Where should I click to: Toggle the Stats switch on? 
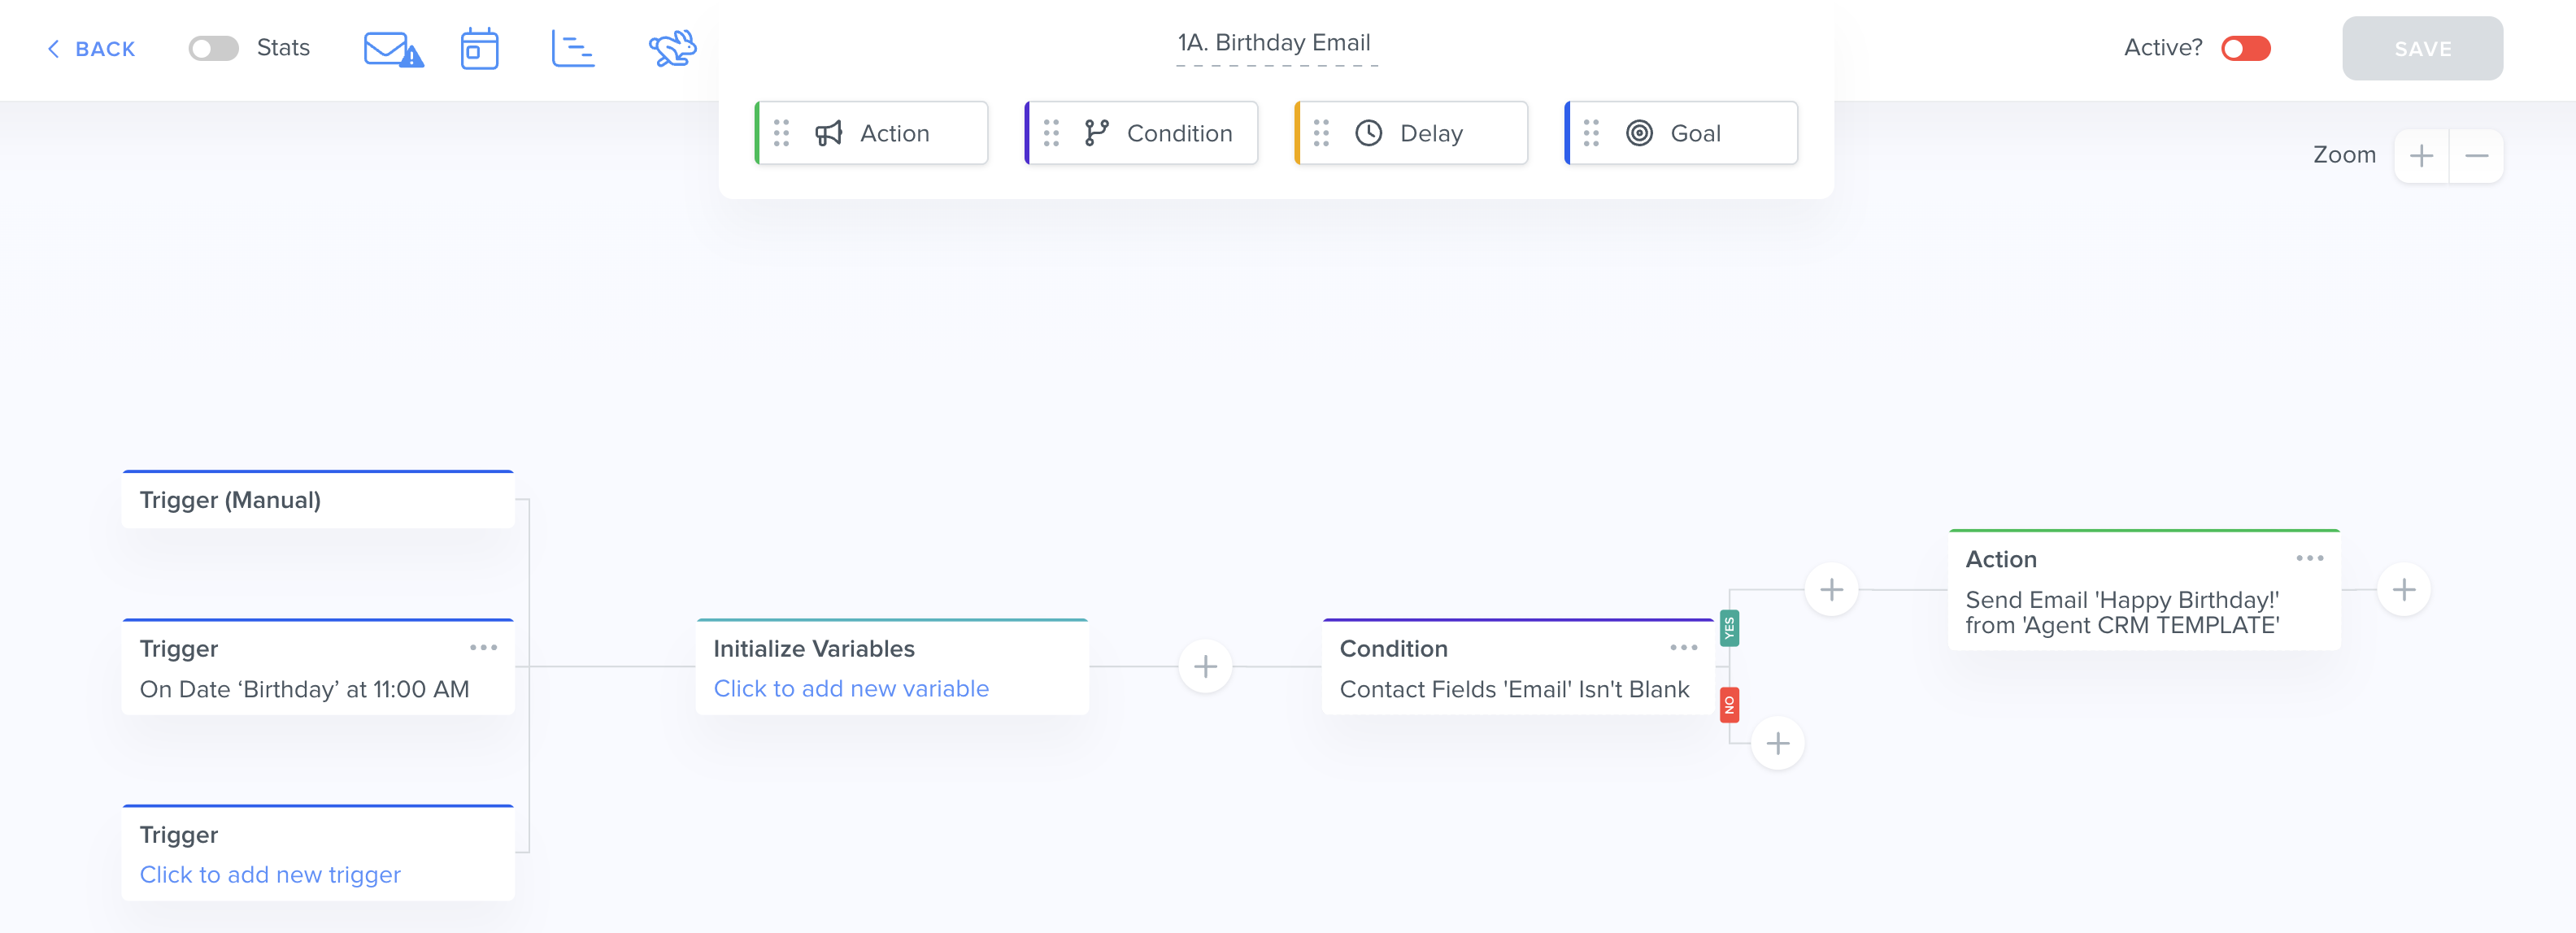(x=213, y=48)
